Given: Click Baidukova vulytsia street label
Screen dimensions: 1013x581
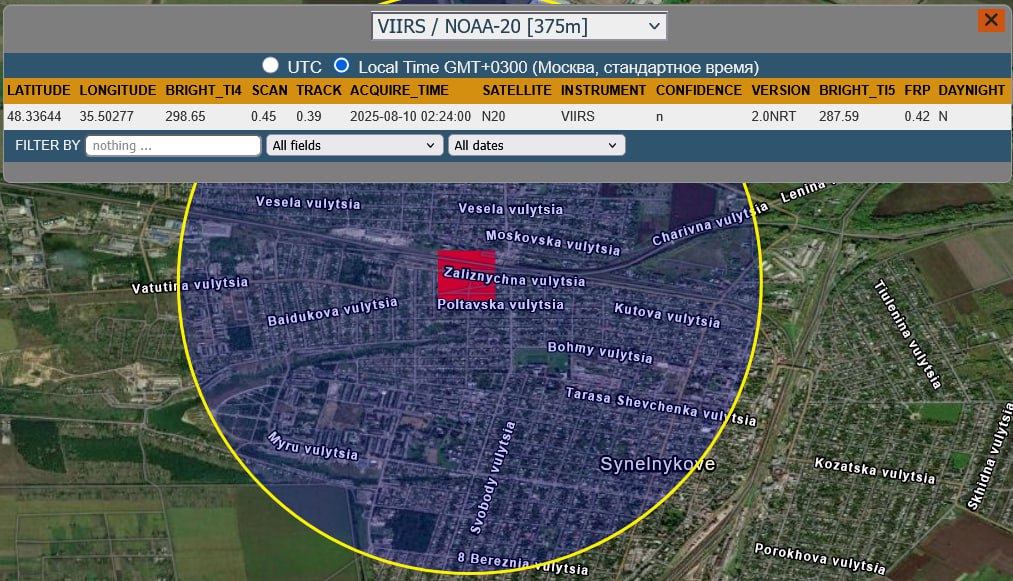Looking at the screenshot, I should (x=333, y=312).
